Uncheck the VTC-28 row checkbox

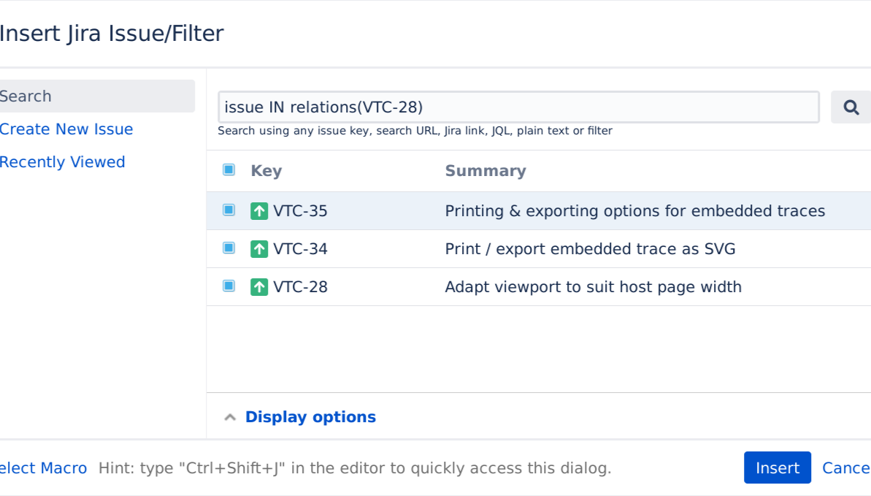tap(229, 286)
